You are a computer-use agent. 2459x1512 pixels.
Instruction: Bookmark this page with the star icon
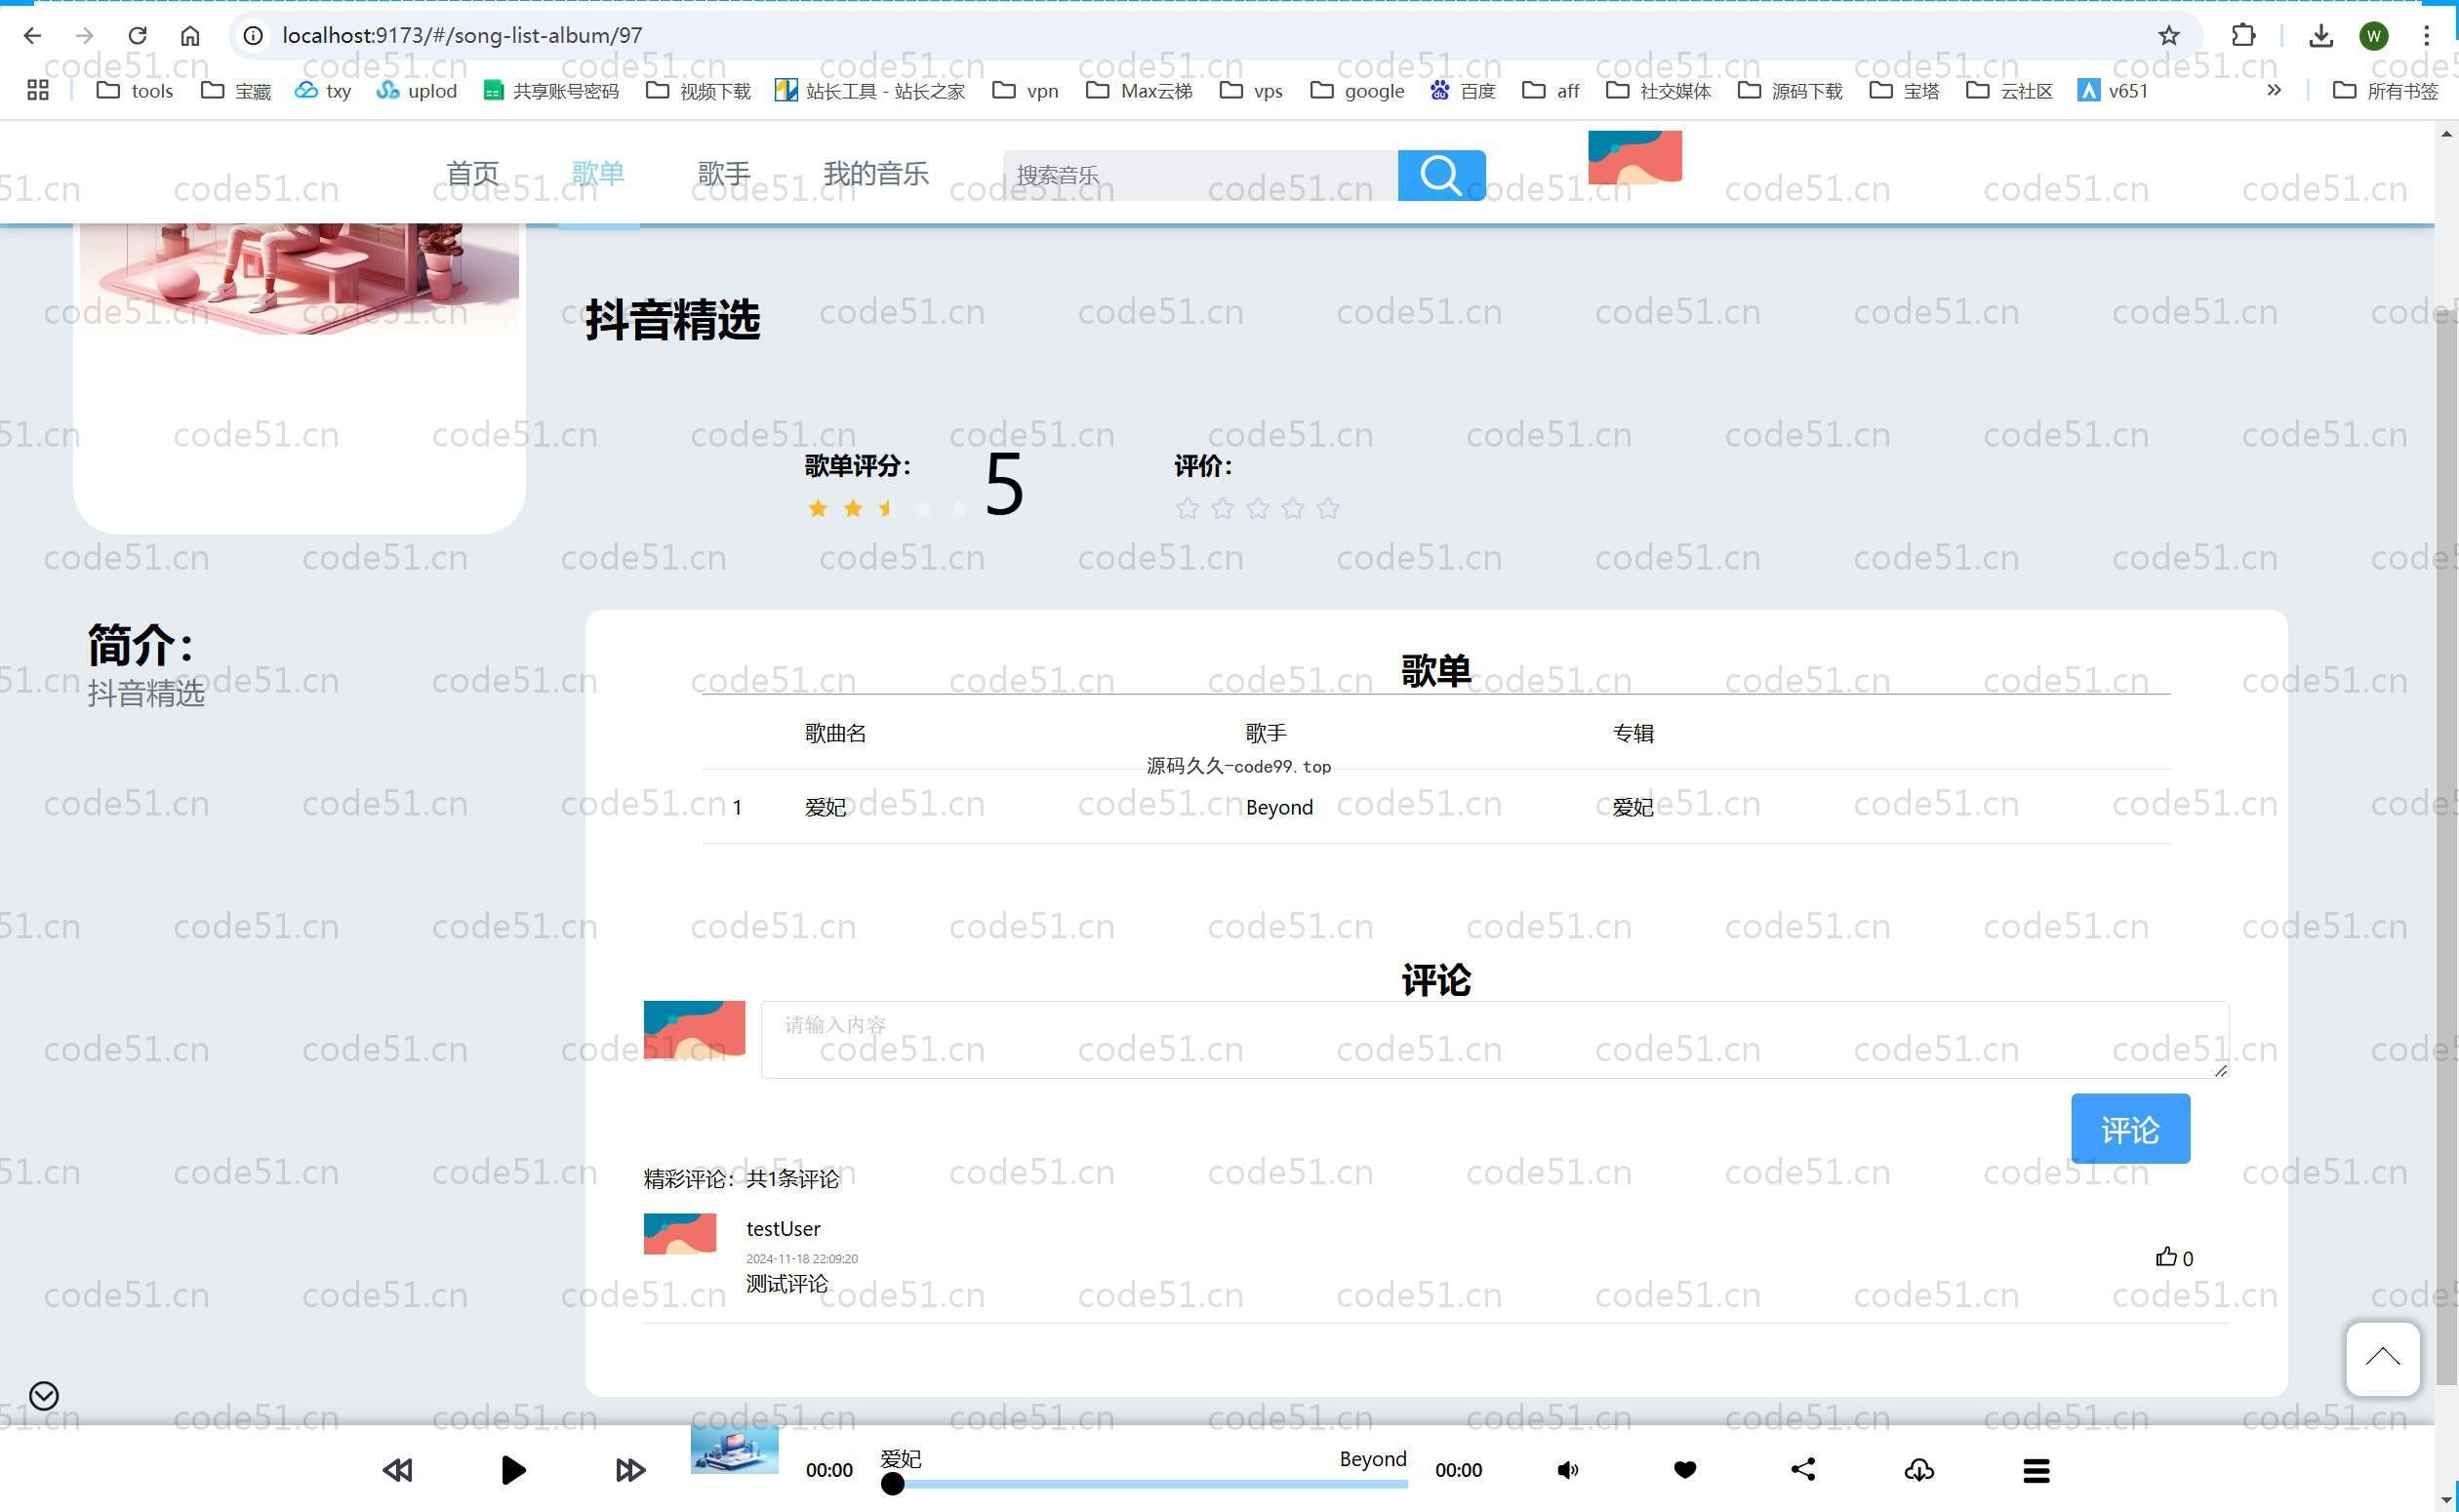point(2168,35)
